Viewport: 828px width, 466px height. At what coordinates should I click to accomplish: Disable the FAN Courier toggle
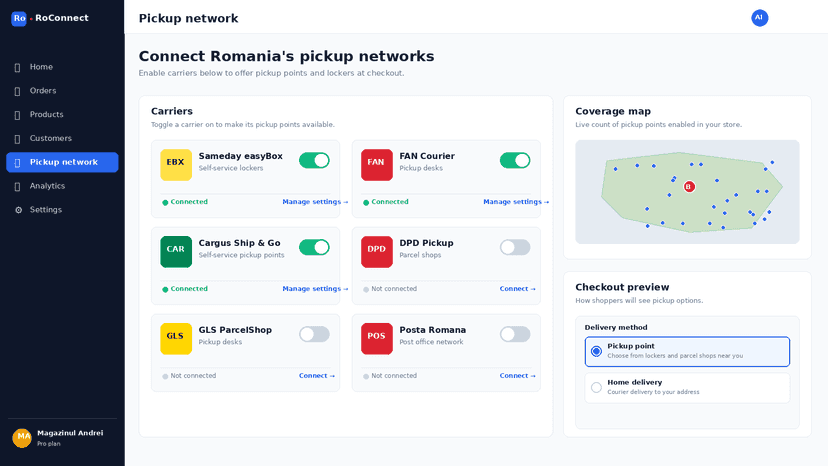515,160
